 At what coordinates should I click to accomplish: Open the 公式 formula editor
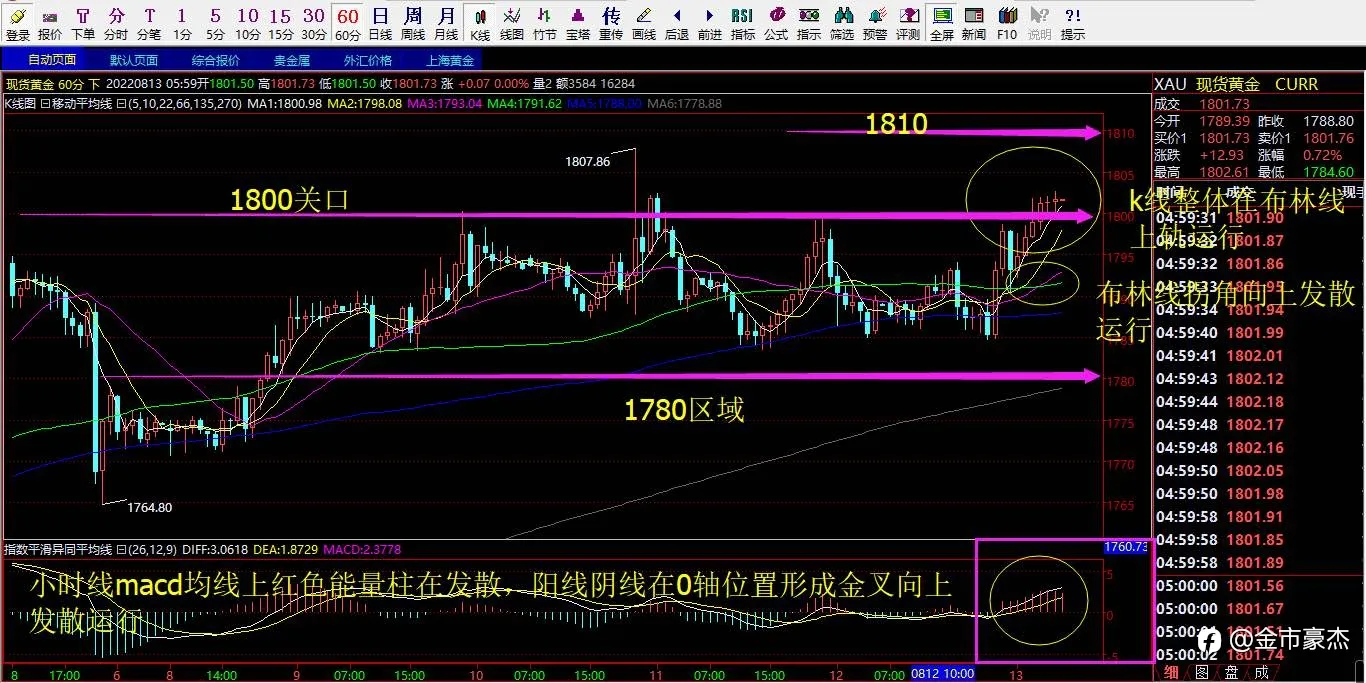(776, 22)
